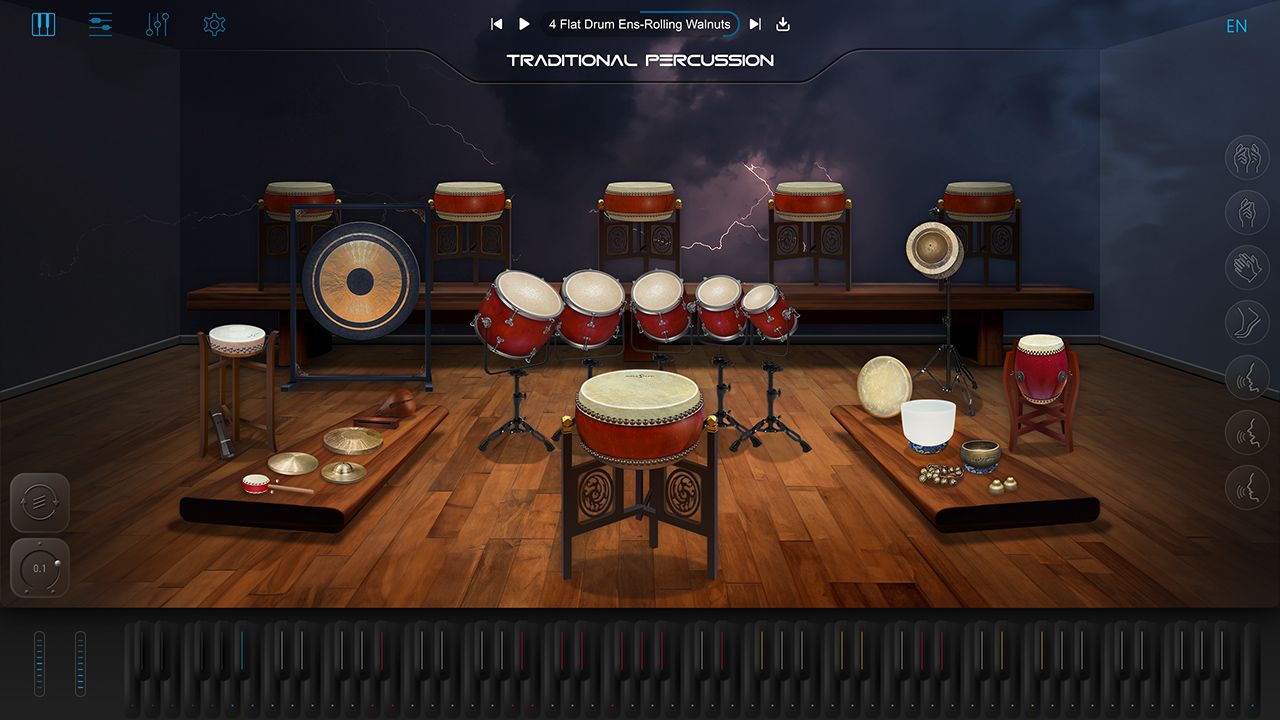Select the hand clap icon
This screenshot has height=720, width=1280.
(1247, 267)
